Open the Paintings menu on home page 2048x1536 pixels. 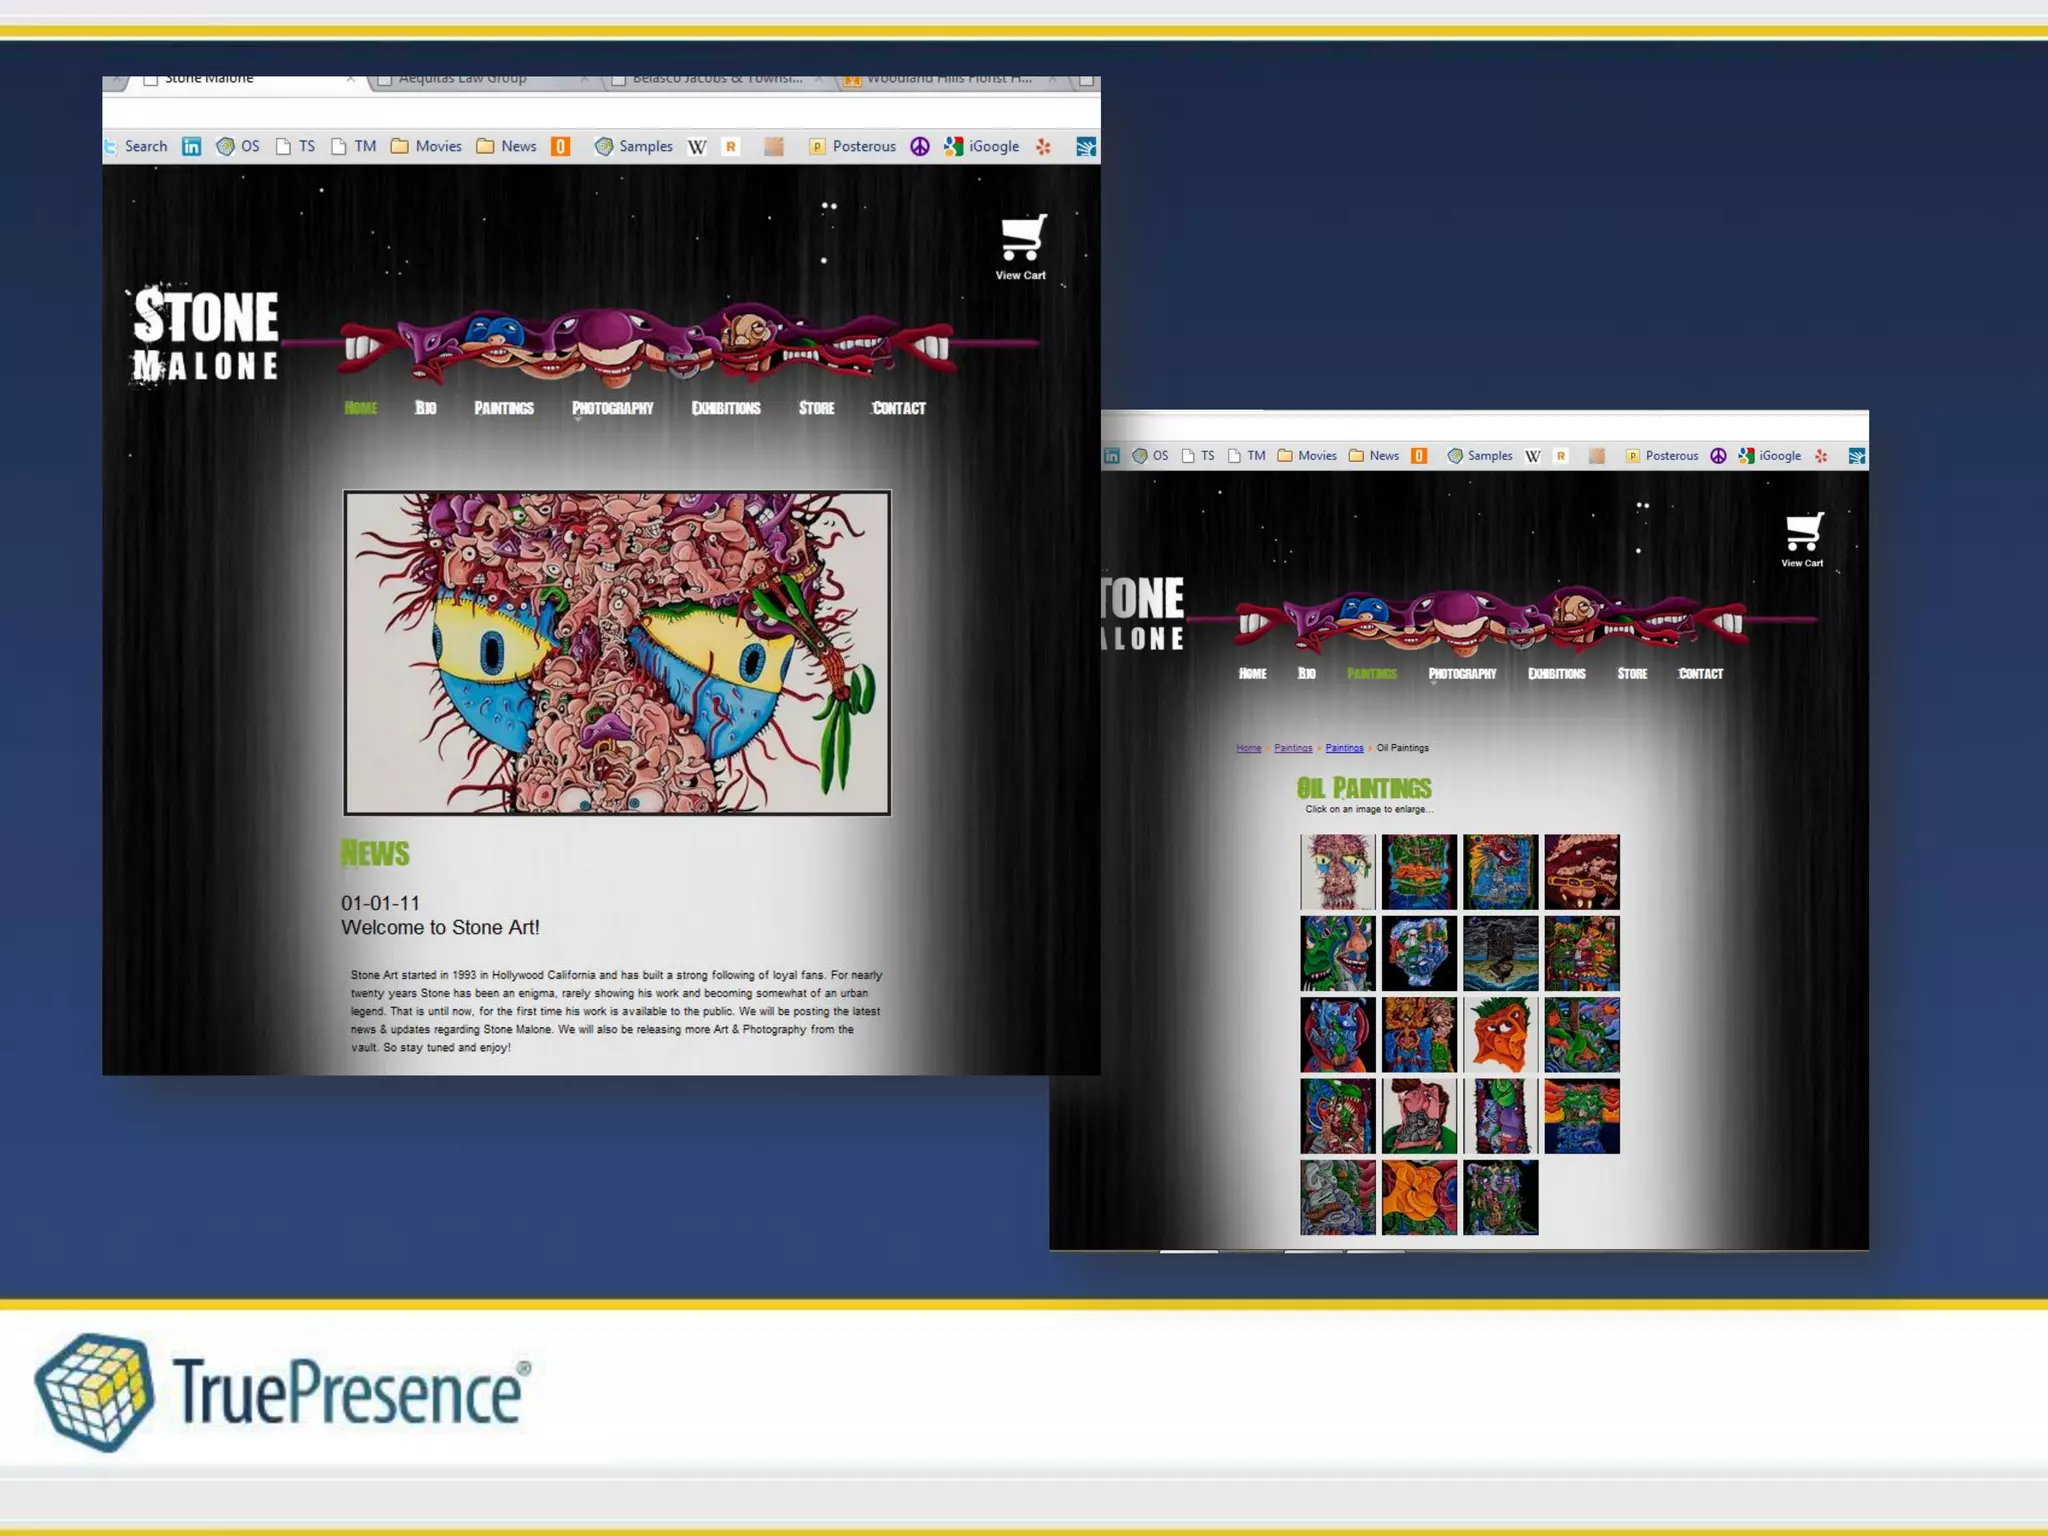(503, 408)
